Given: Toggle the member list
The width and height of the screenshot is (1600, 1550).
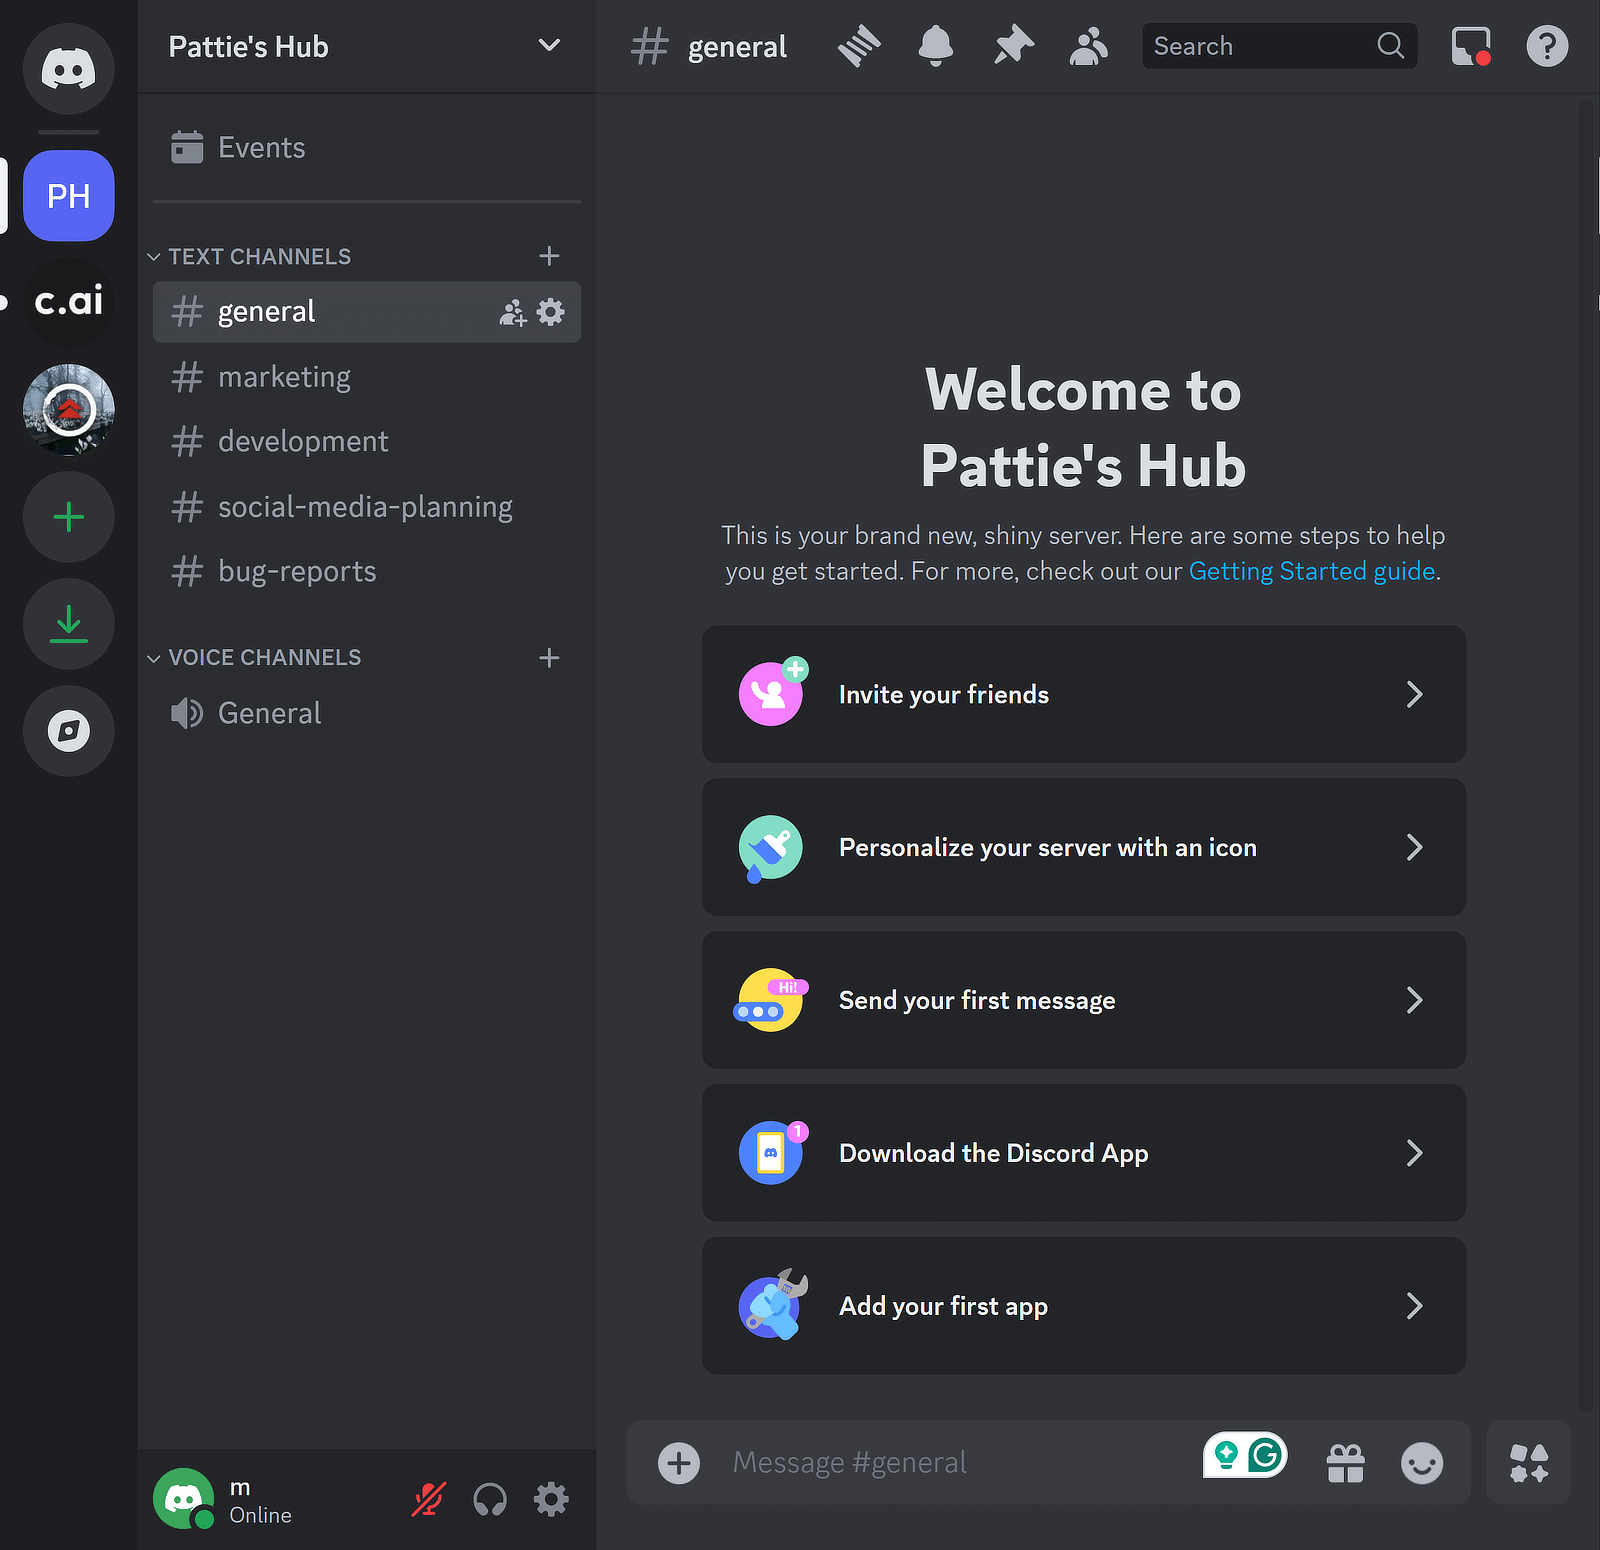Looking at the screenshot, I should coord(1088,45).
